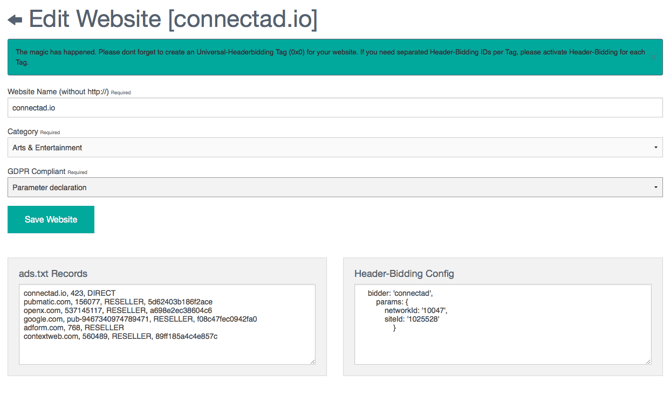This screenshot has height=396, width=670.
Task: Click the 'contextweb.com, 560489' record line
Action: pyautogui.click(x=120, y=336)
